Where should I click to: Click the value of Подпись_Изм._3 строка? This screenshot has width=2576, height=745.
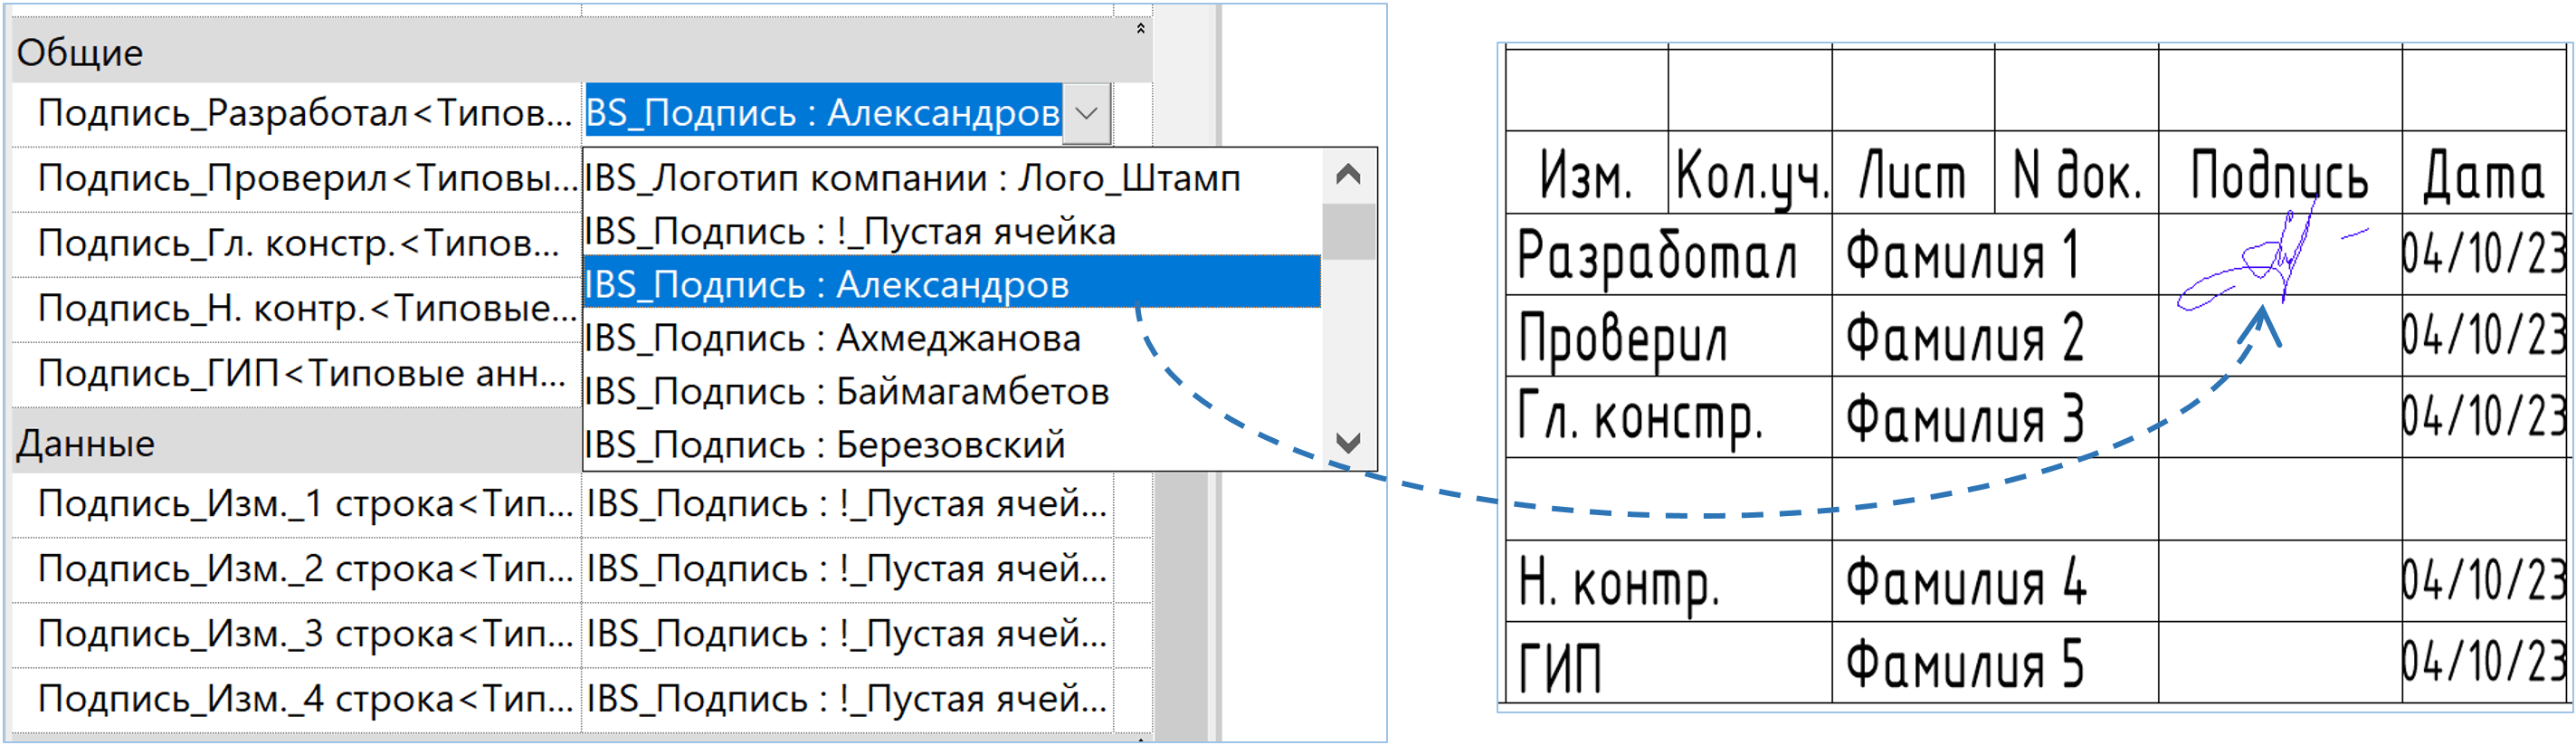click(848, 633)
